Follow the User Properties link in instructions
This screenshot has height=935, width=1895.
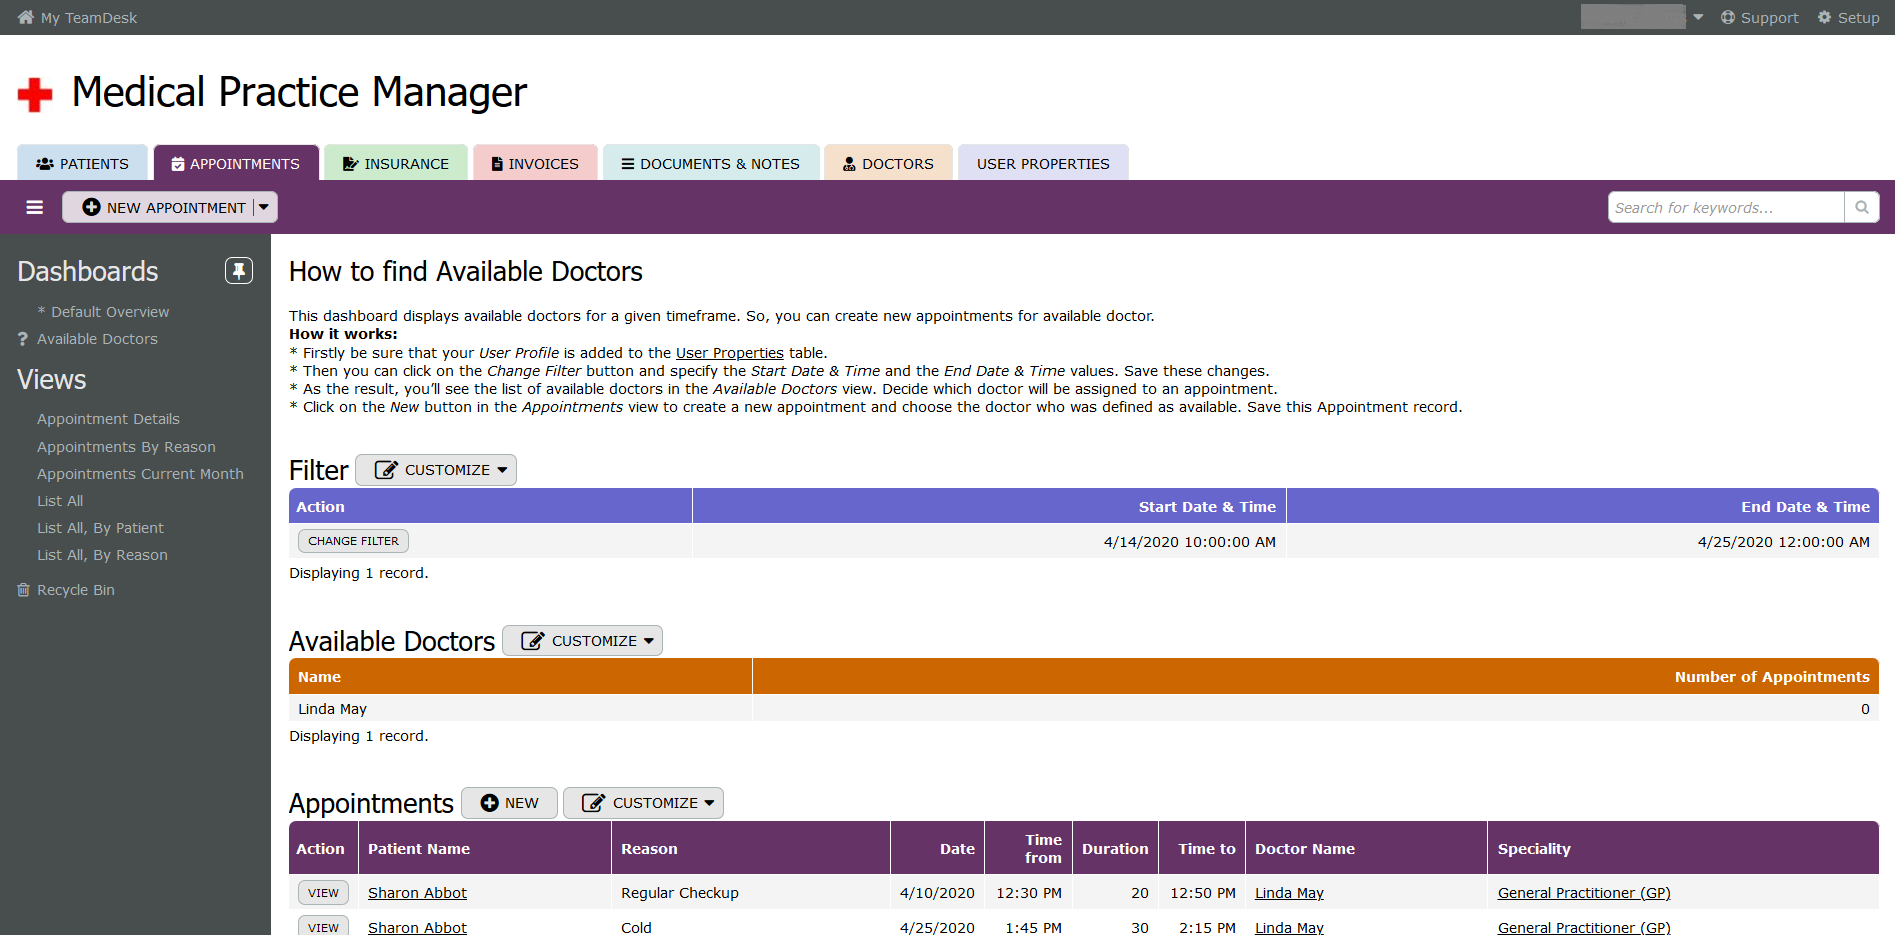pos(729,353)
